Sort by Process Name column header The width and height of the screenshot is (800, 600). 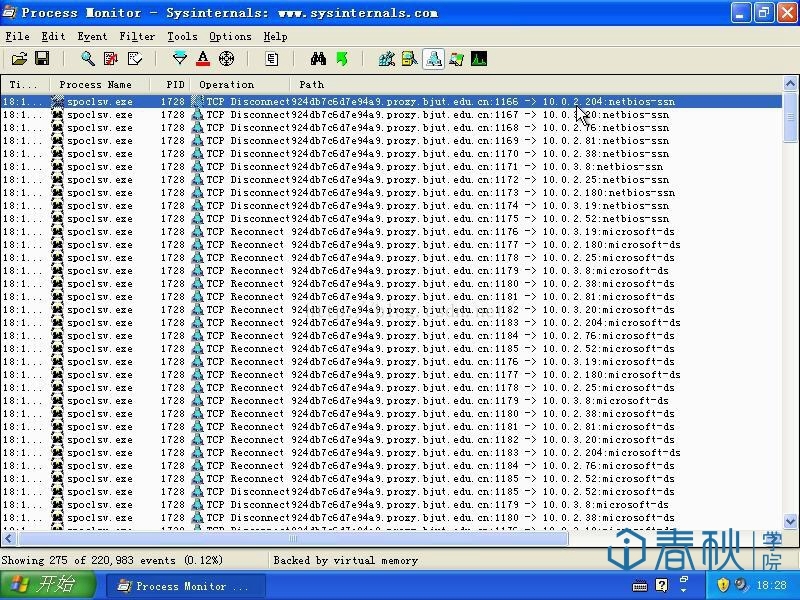[x=99, y=85]
